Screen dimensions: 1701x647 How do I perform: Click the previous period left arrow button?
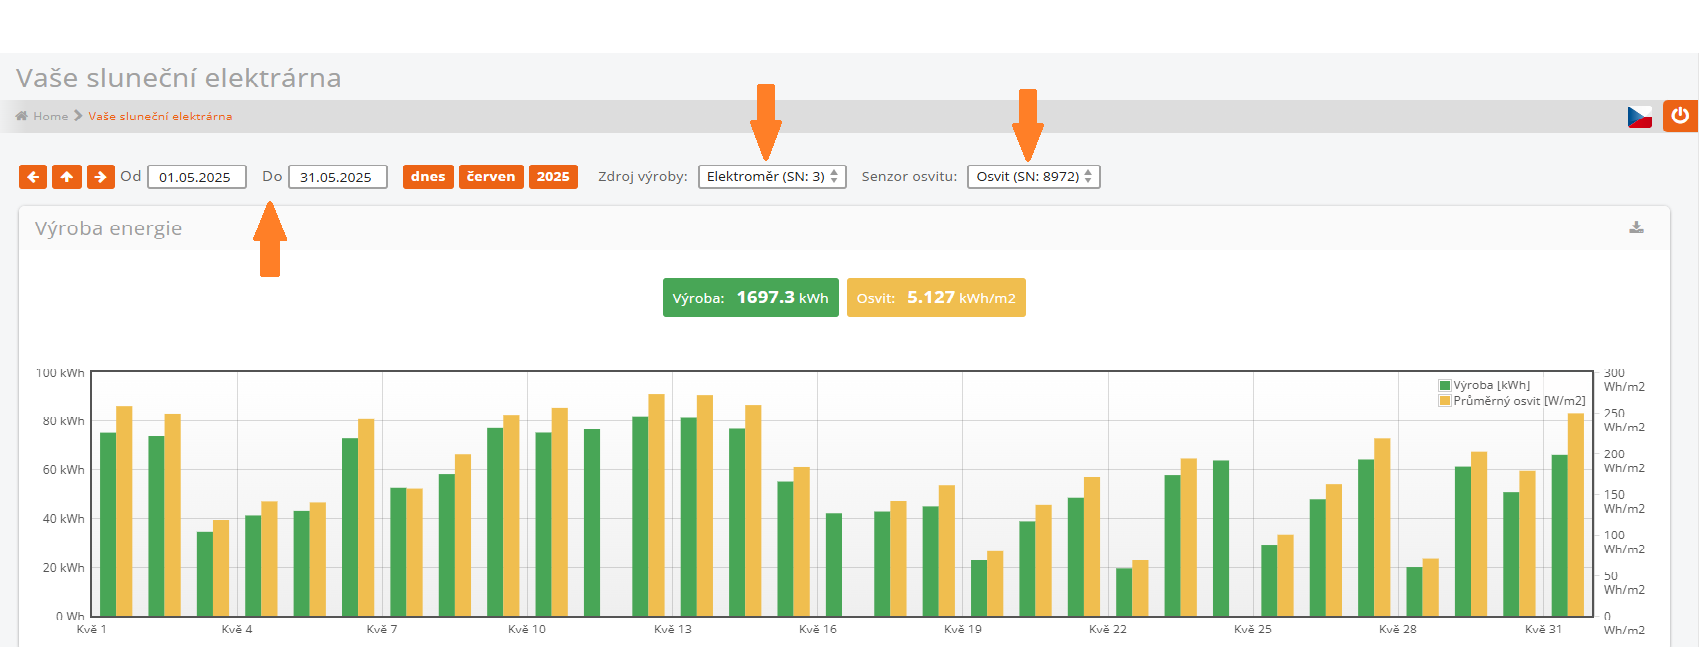click(x=33, y=177)
